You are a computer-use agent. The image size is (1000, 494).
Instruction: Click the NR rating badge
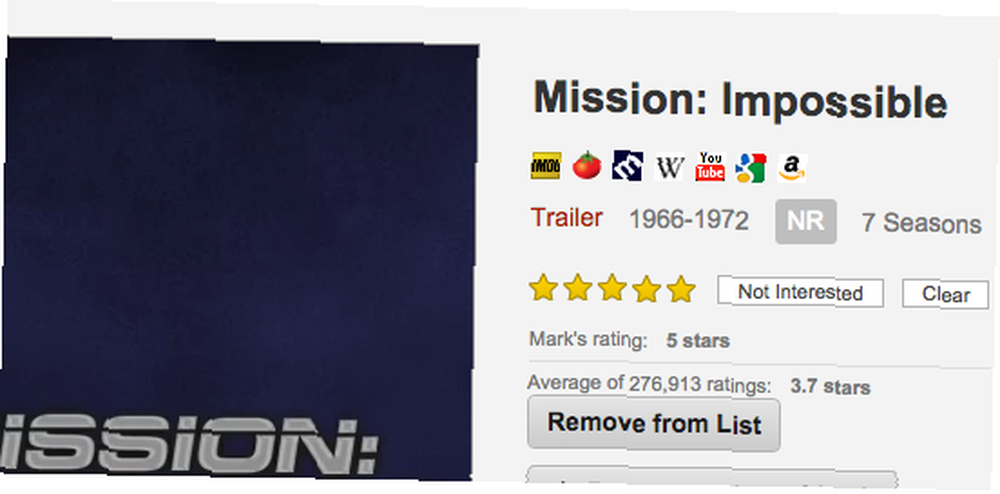coord(805,221)
